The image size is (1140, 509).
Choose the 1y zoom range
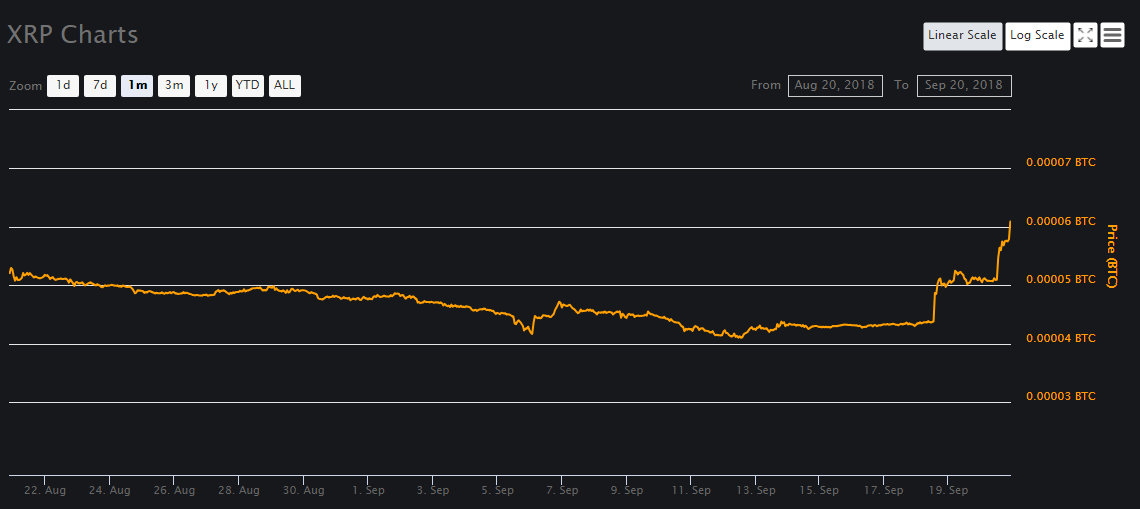[211, 86]
